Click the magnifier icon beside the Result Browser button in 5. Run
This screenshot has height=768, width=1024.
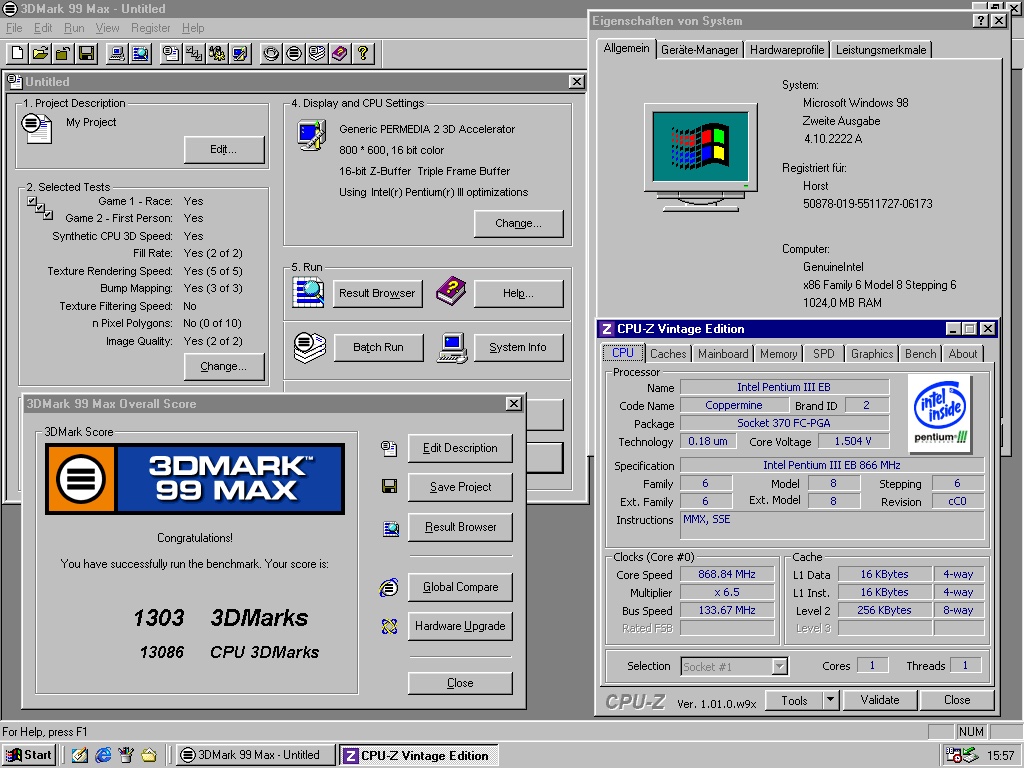308,293
